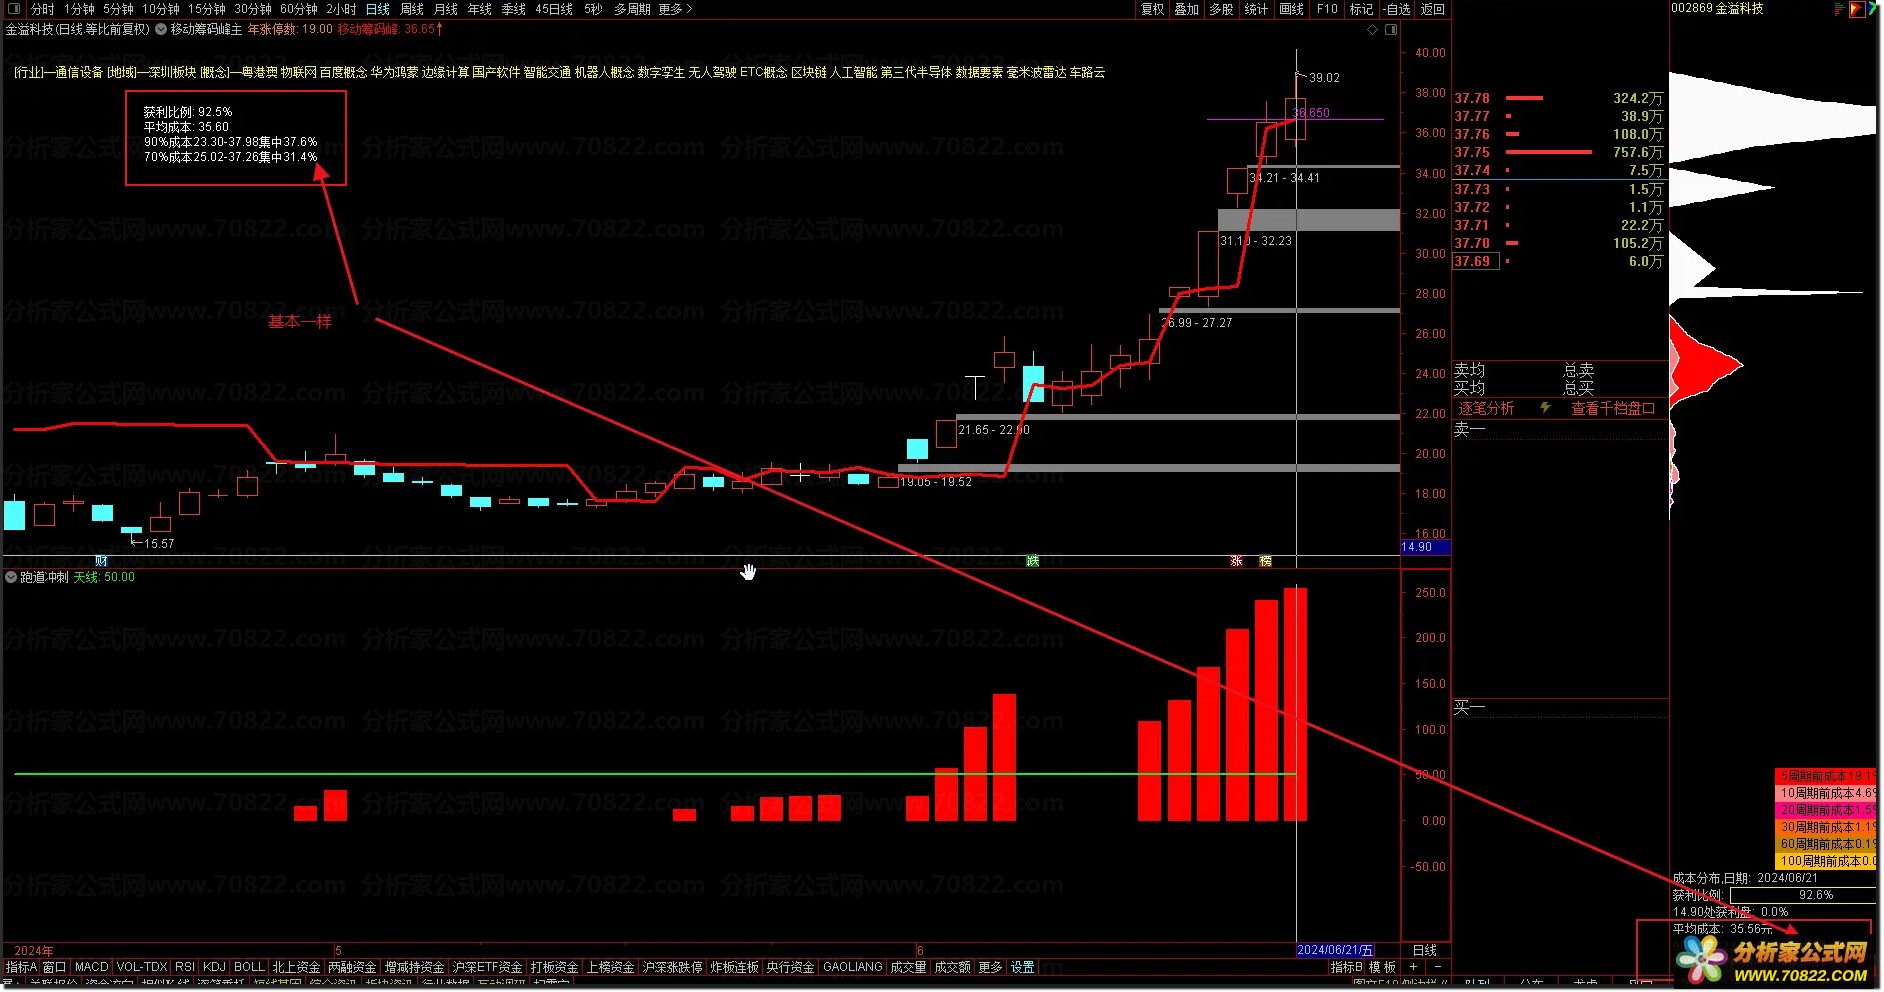The image size is (1884, 992).
Task: Select the GAOLIANG indicator tab
Action: click(853, 967)
